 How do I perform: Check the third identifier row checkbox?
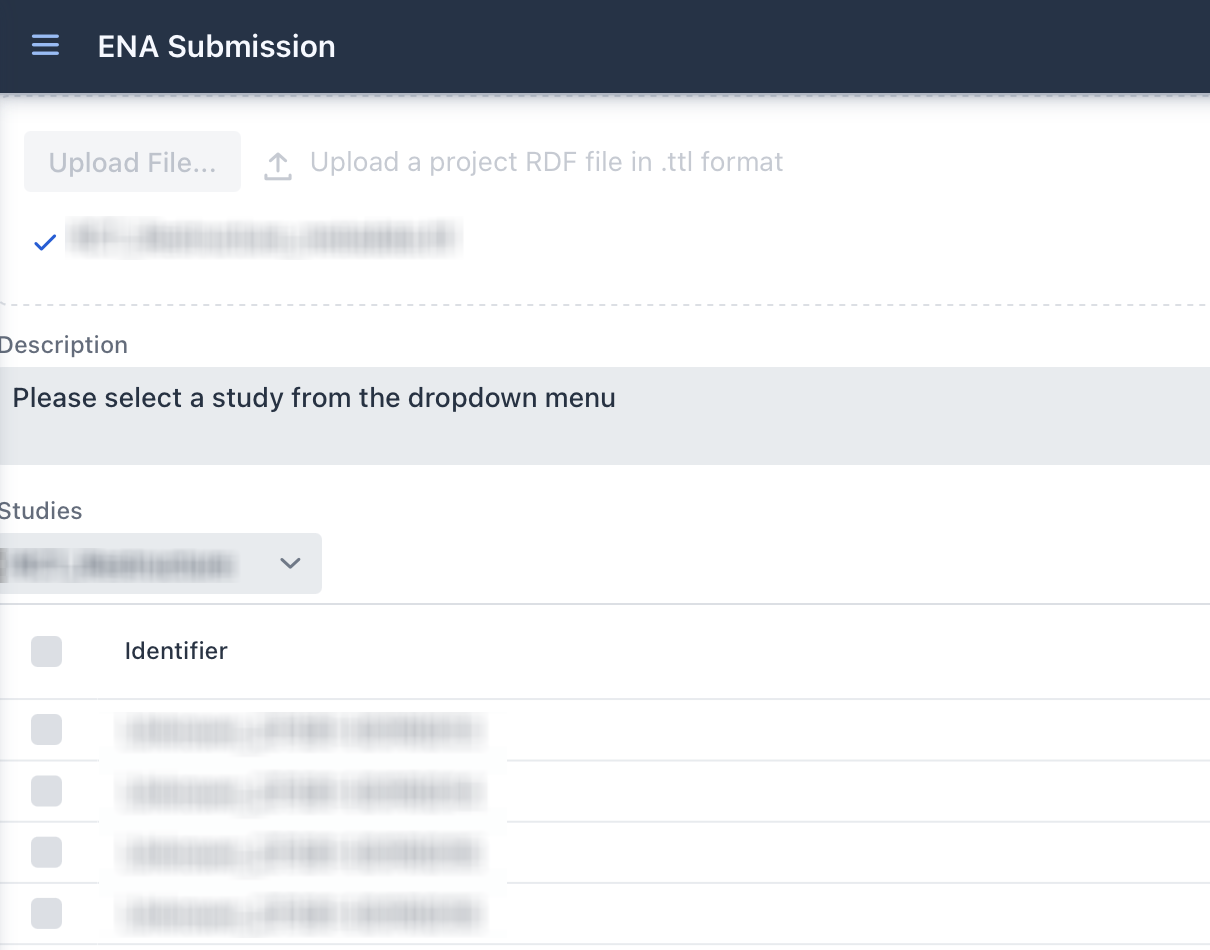click(x=46, y=852)
